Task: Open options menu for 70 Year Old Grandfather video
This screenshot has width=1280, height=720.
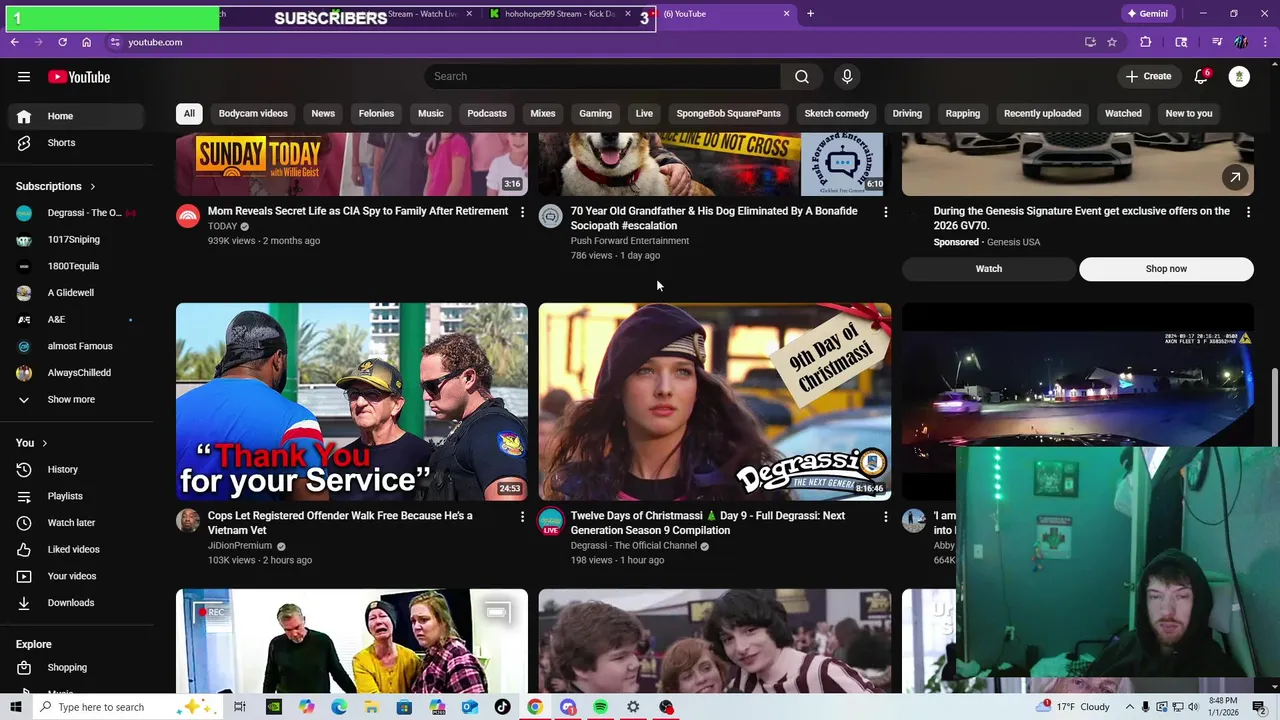Action: [x=885, y=212]
